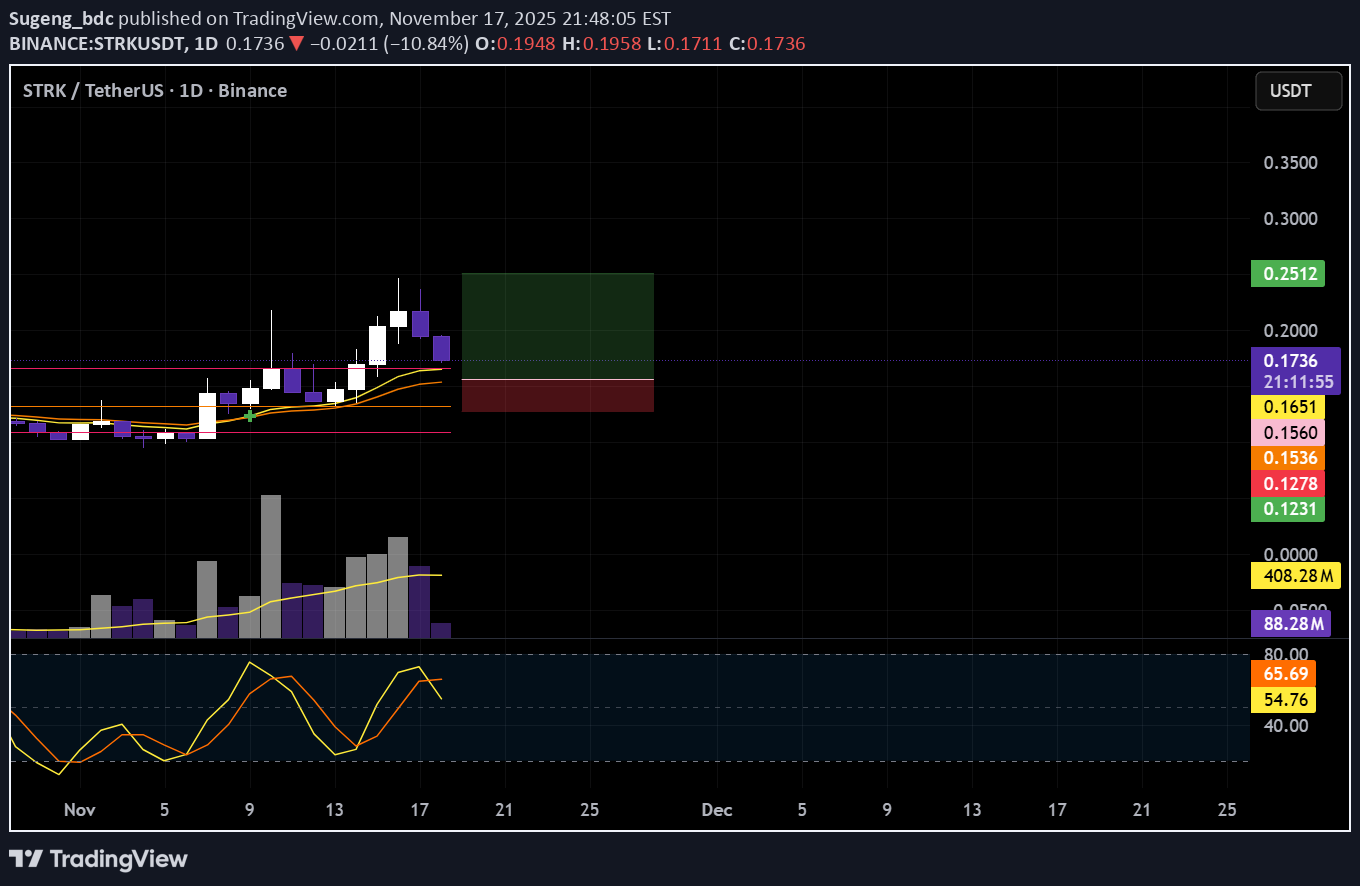Select the Dec label on the time axis
Image resolution: width=1360 pixels, height=886 pixels.
tap(716, 810)
